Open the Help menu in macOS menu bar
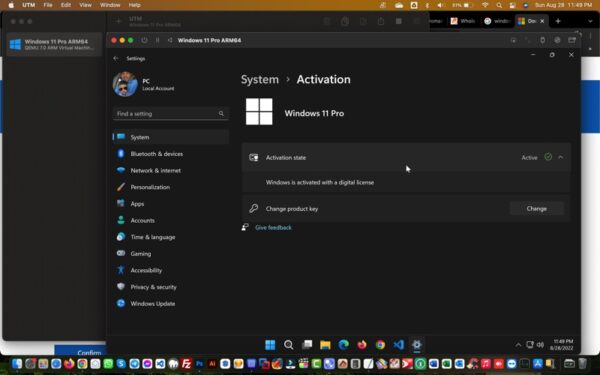Screen dimensions: 600x375 (x=134, y=5)
